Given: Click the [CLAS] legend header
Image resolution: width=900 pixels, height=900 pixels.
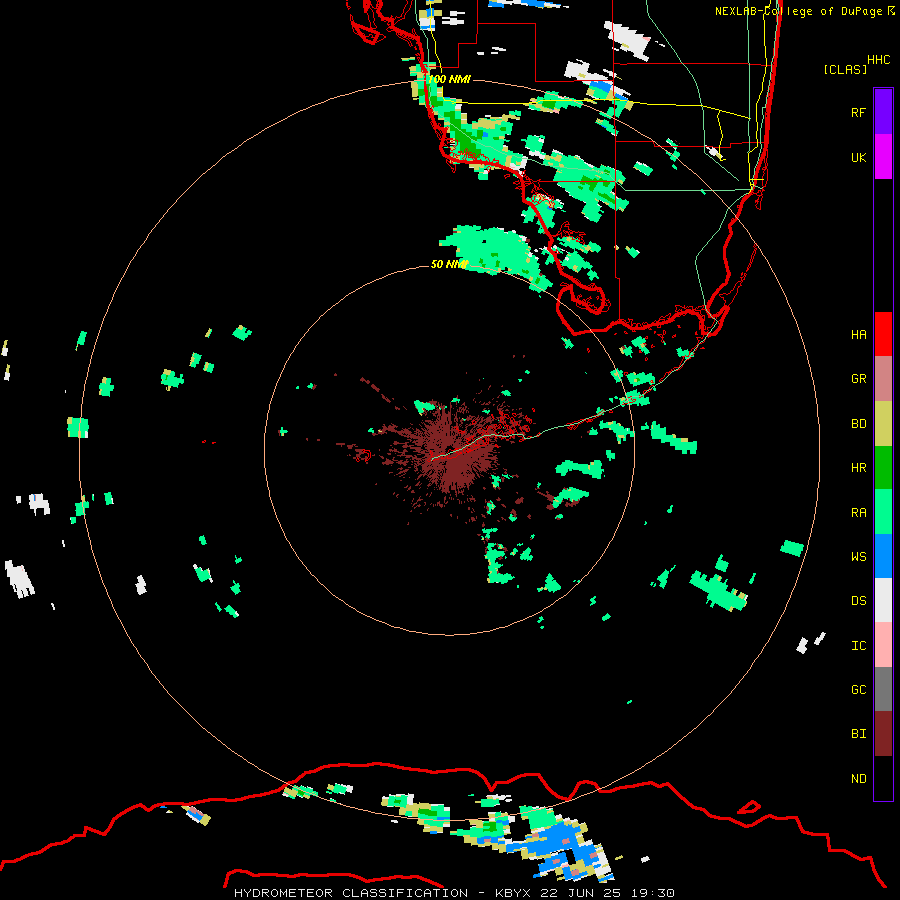Looking at the screenshot, I should tap(845, 69).
